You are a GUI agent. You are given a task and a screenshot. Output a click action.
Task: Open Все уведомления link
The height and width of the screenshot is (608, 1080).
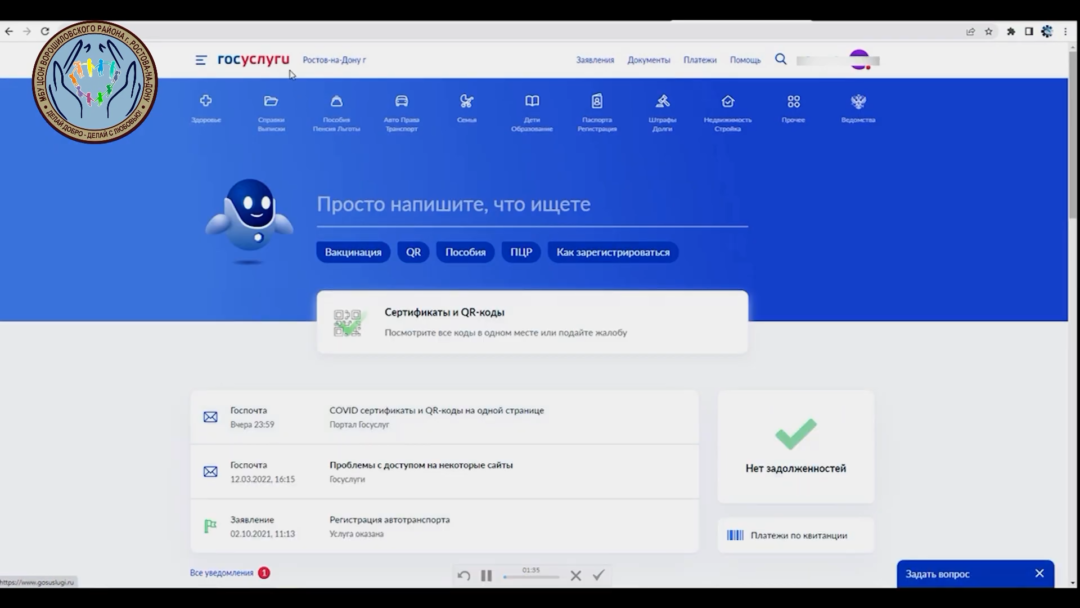[222, 573]
